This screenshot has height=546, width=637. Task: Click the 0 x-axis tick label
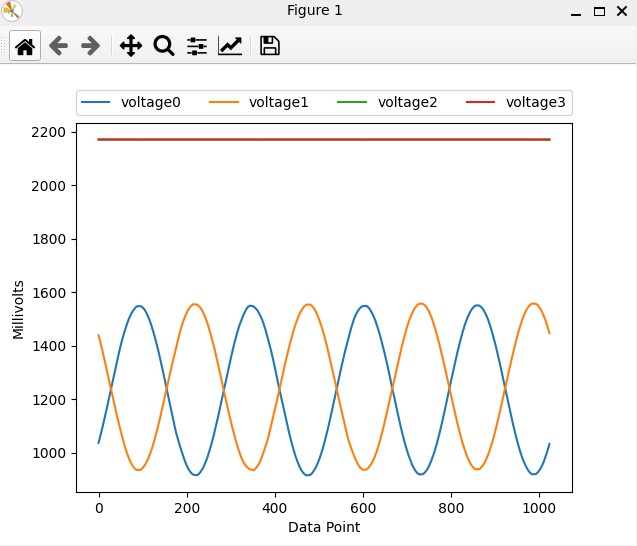point(99,508)
